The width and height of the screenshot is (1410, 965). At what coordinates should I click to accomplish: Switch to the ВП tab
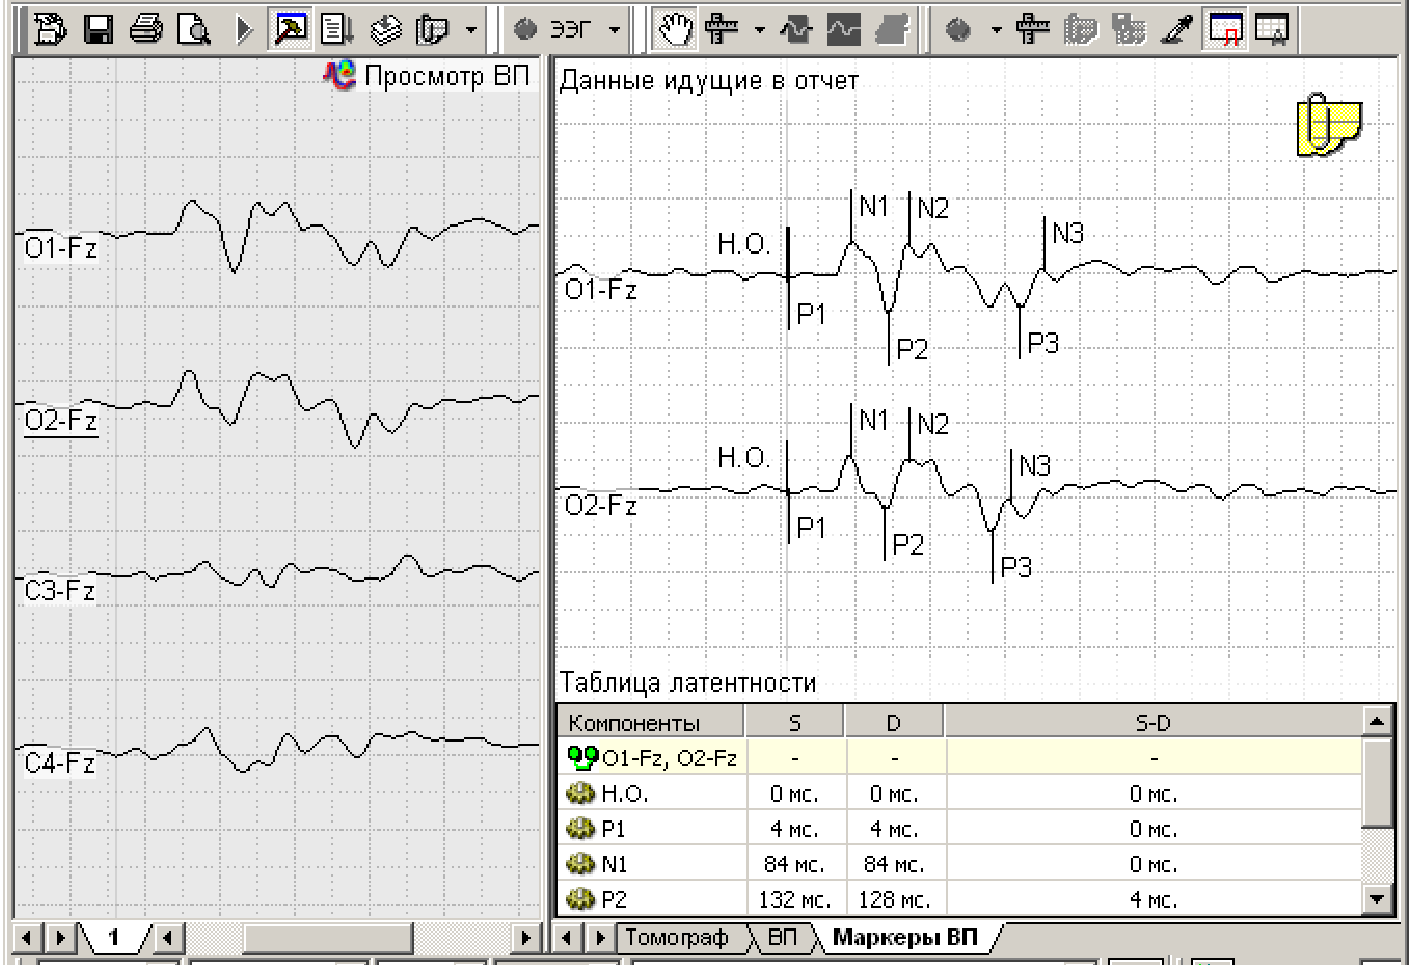(782, 938)
